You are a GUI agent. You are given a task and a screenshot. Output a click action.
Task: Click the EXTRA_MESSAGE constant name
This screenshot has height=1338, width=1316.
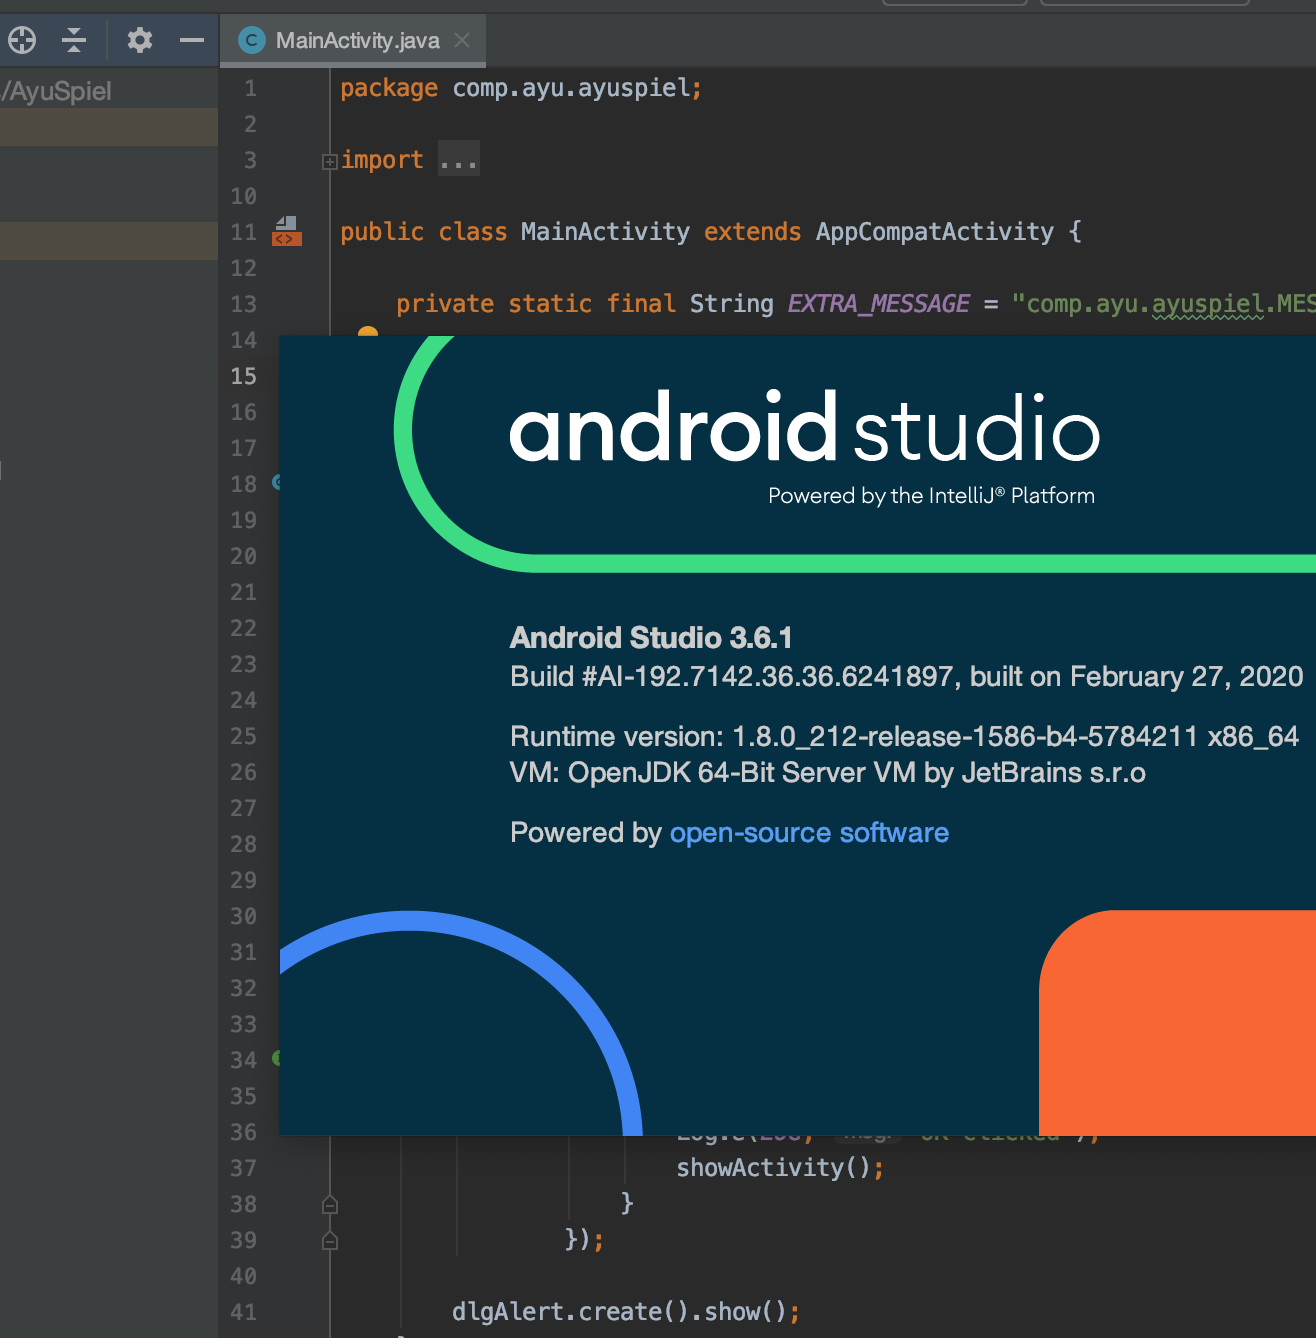click(878, 304)
